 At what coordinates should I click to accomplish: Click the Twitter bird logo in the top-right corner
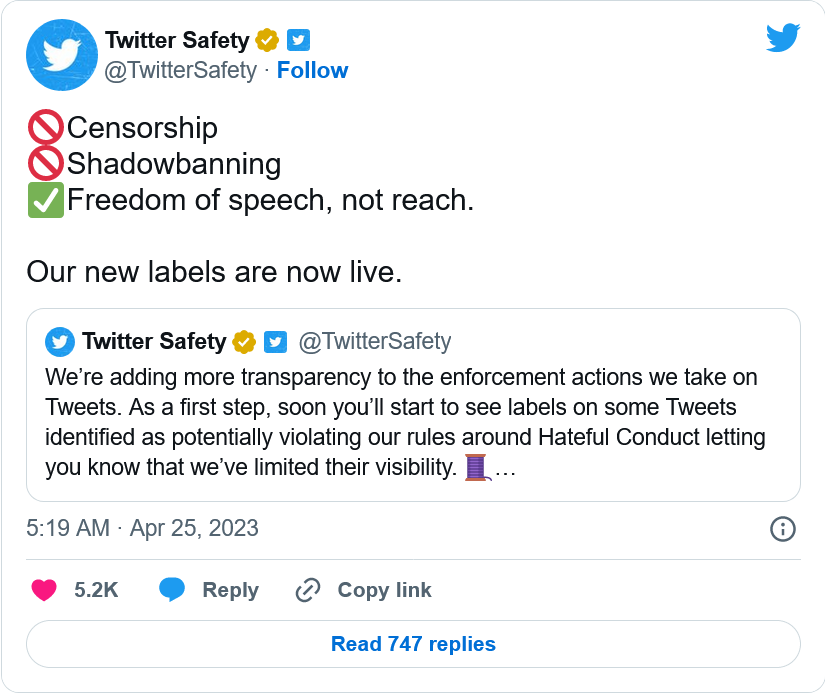coord(783,38)
